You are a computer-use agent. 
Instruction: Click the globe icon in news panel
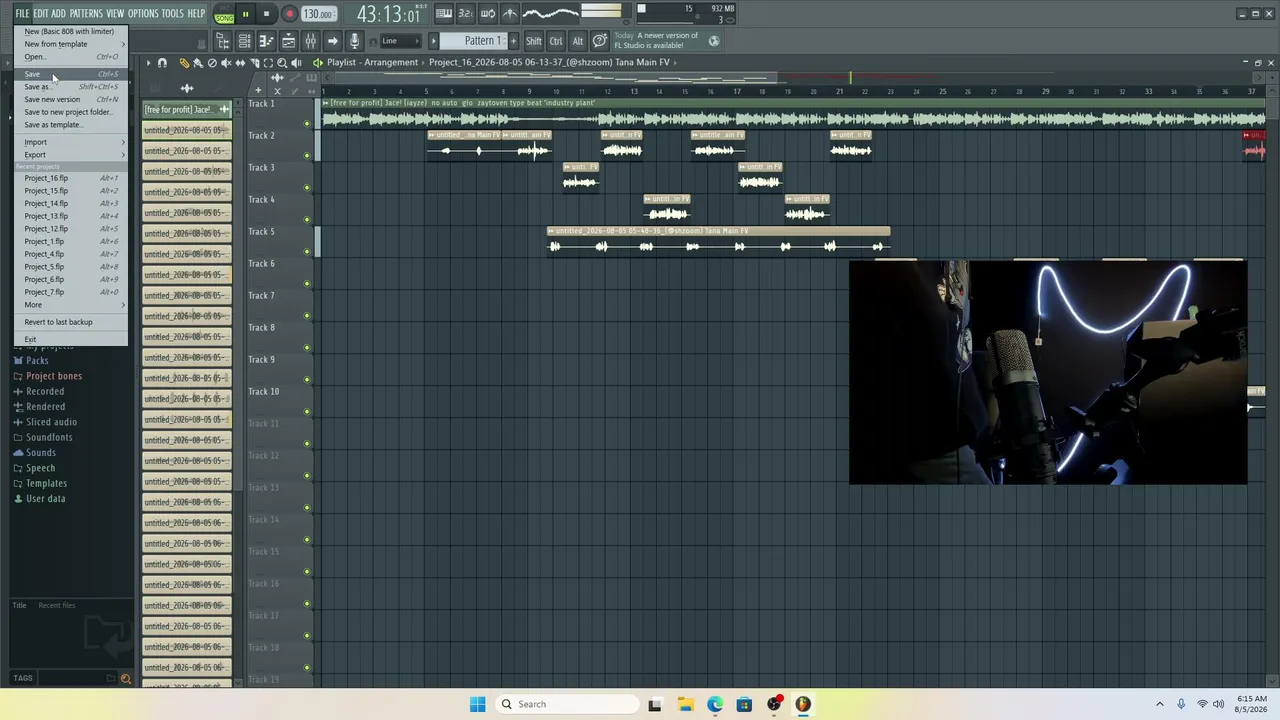pyautogui.click(x=714, y=41)
